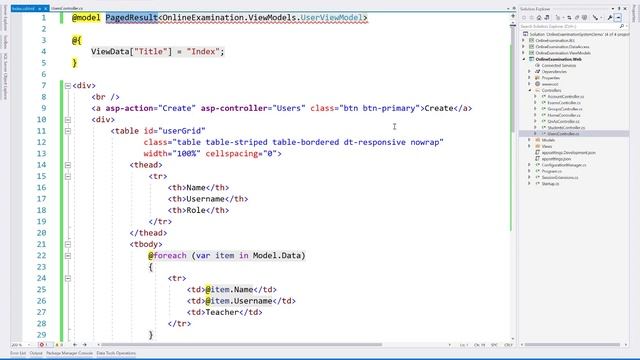Collapse the tbody element at line 21

(68, 244)
